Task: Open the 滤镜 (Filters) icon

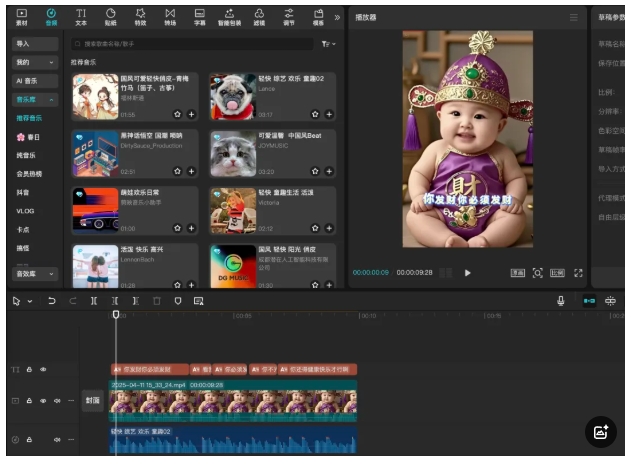Action: tap(259, 16)
